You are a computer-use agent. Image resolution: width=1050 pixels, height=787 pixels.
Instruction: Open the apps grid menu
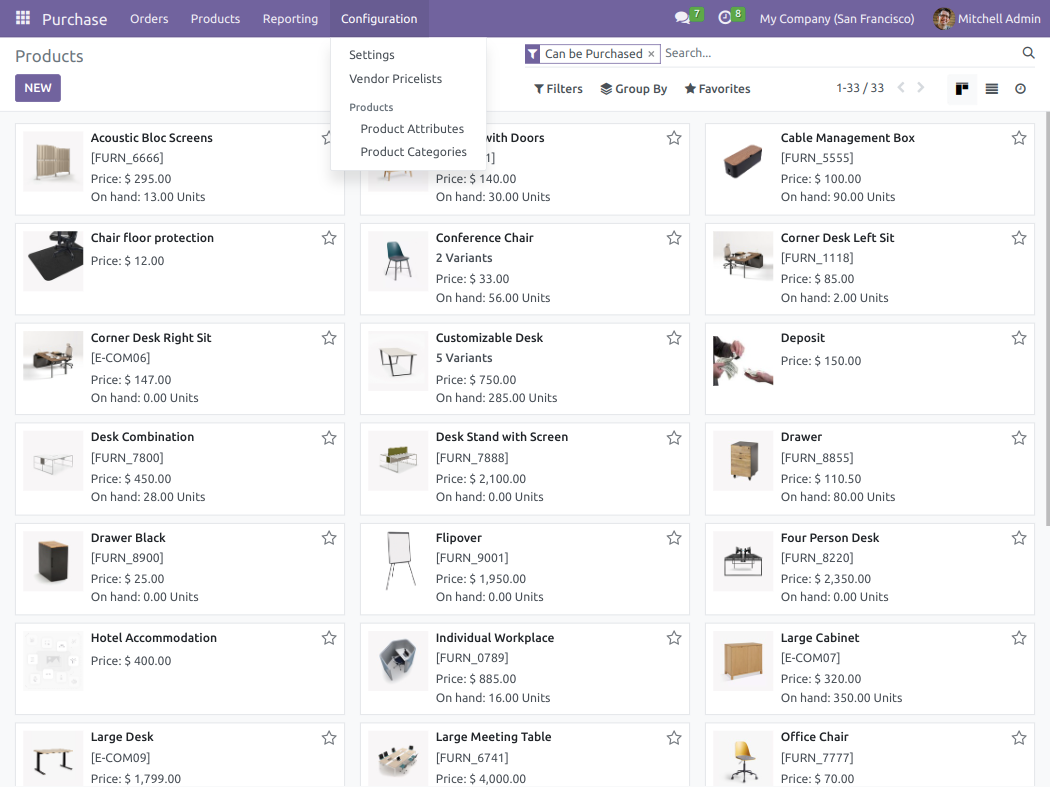click(22, 18)
